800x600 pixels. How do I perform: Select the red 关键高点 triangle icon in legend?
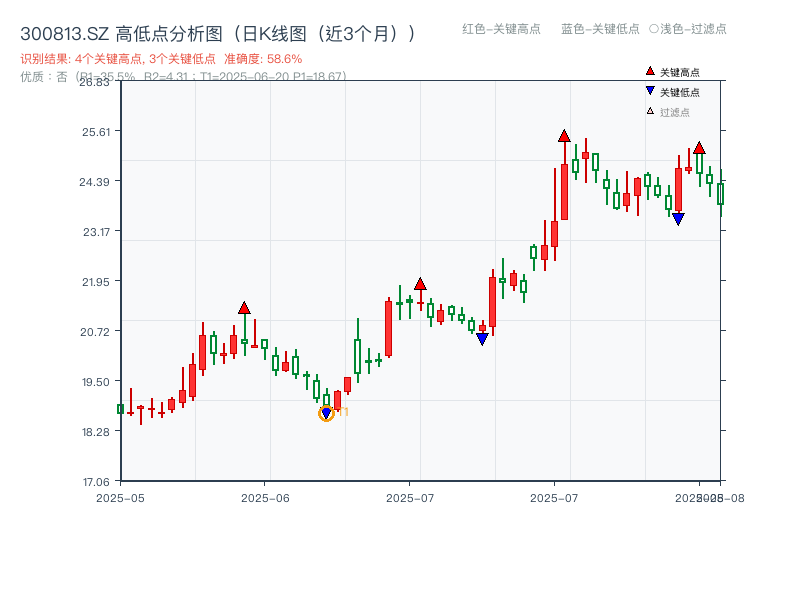click(650, 72)
